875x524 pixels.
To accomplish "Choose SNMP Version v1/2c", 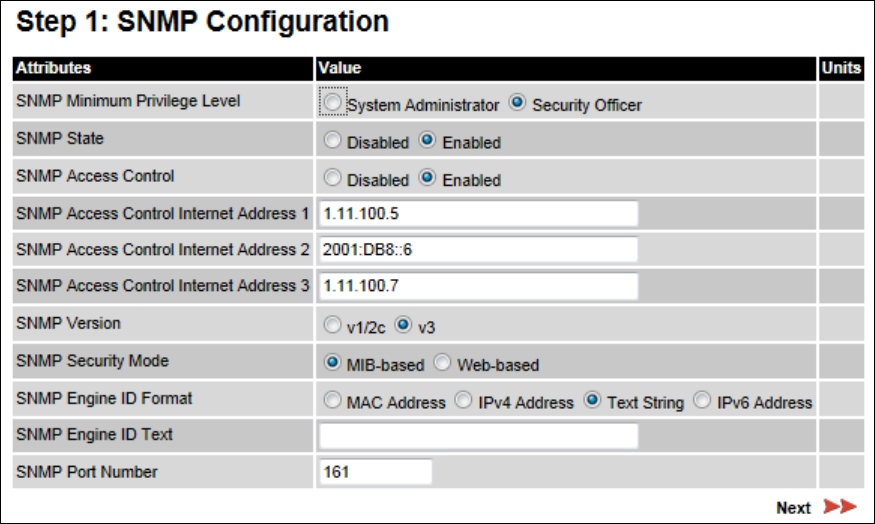I will point(332,324).
